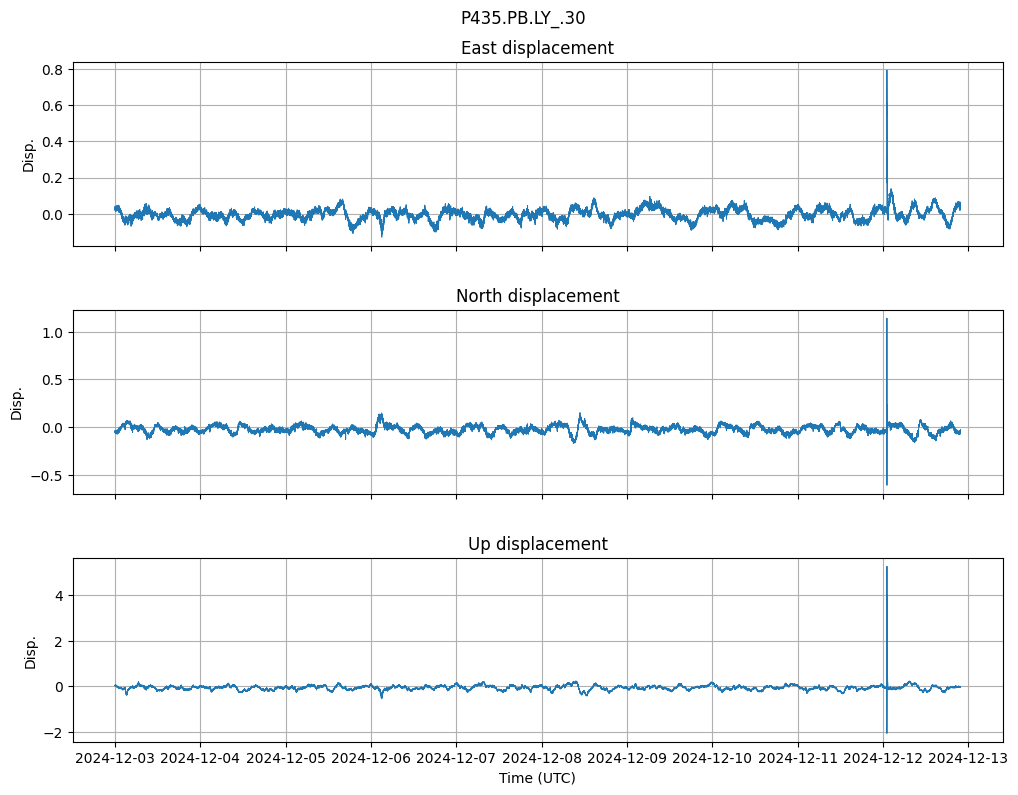Click the North displacement subplot title
The image size is (1018, 795).
537,296
